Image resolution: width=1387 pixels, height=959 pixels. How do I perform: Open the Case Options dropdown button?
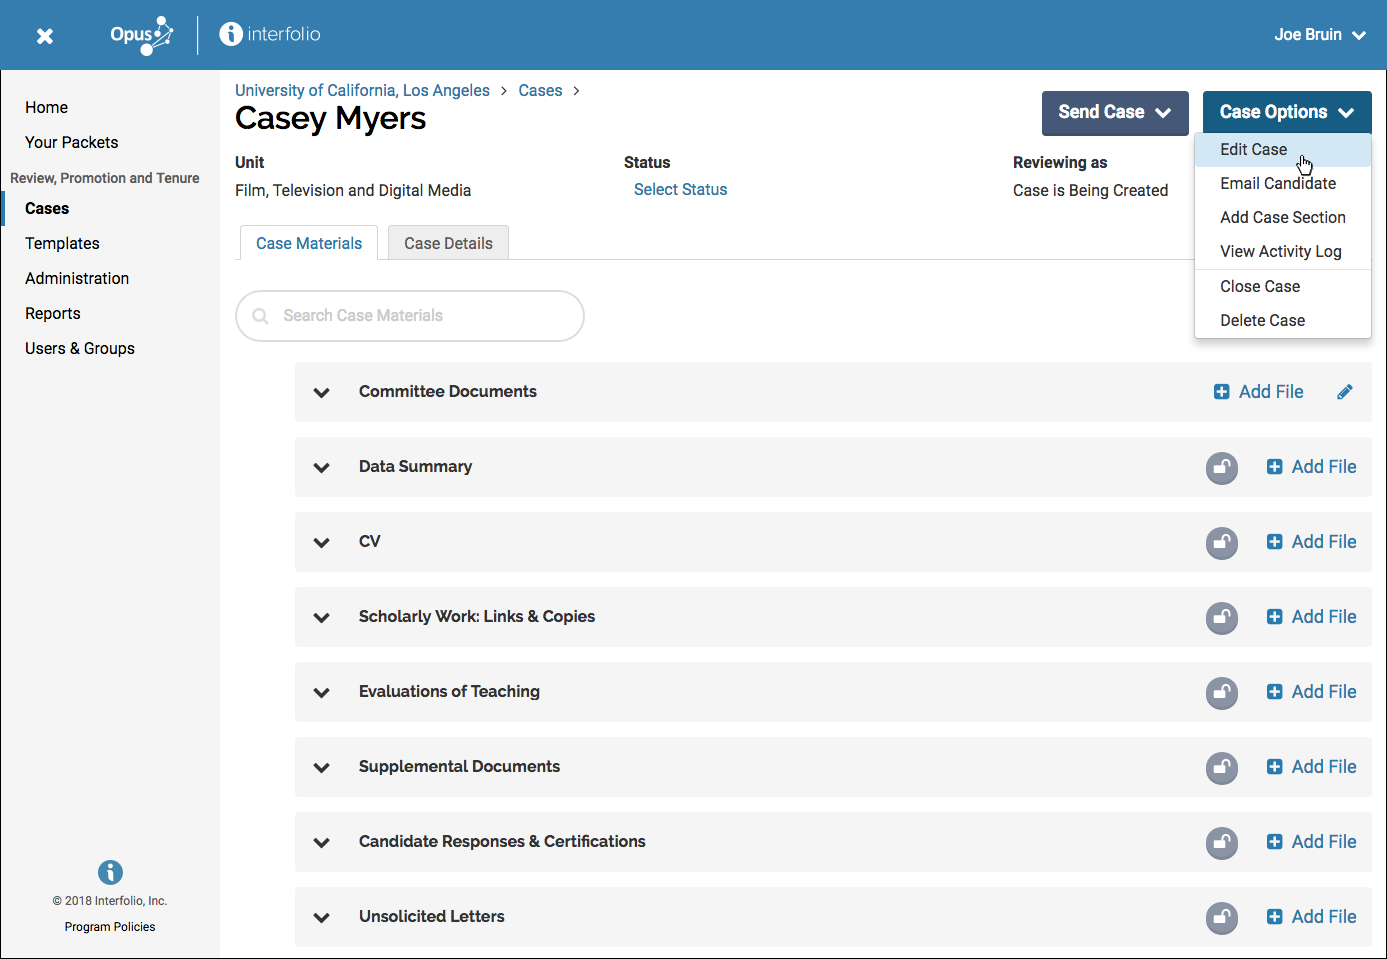(x=1287, y=113)
